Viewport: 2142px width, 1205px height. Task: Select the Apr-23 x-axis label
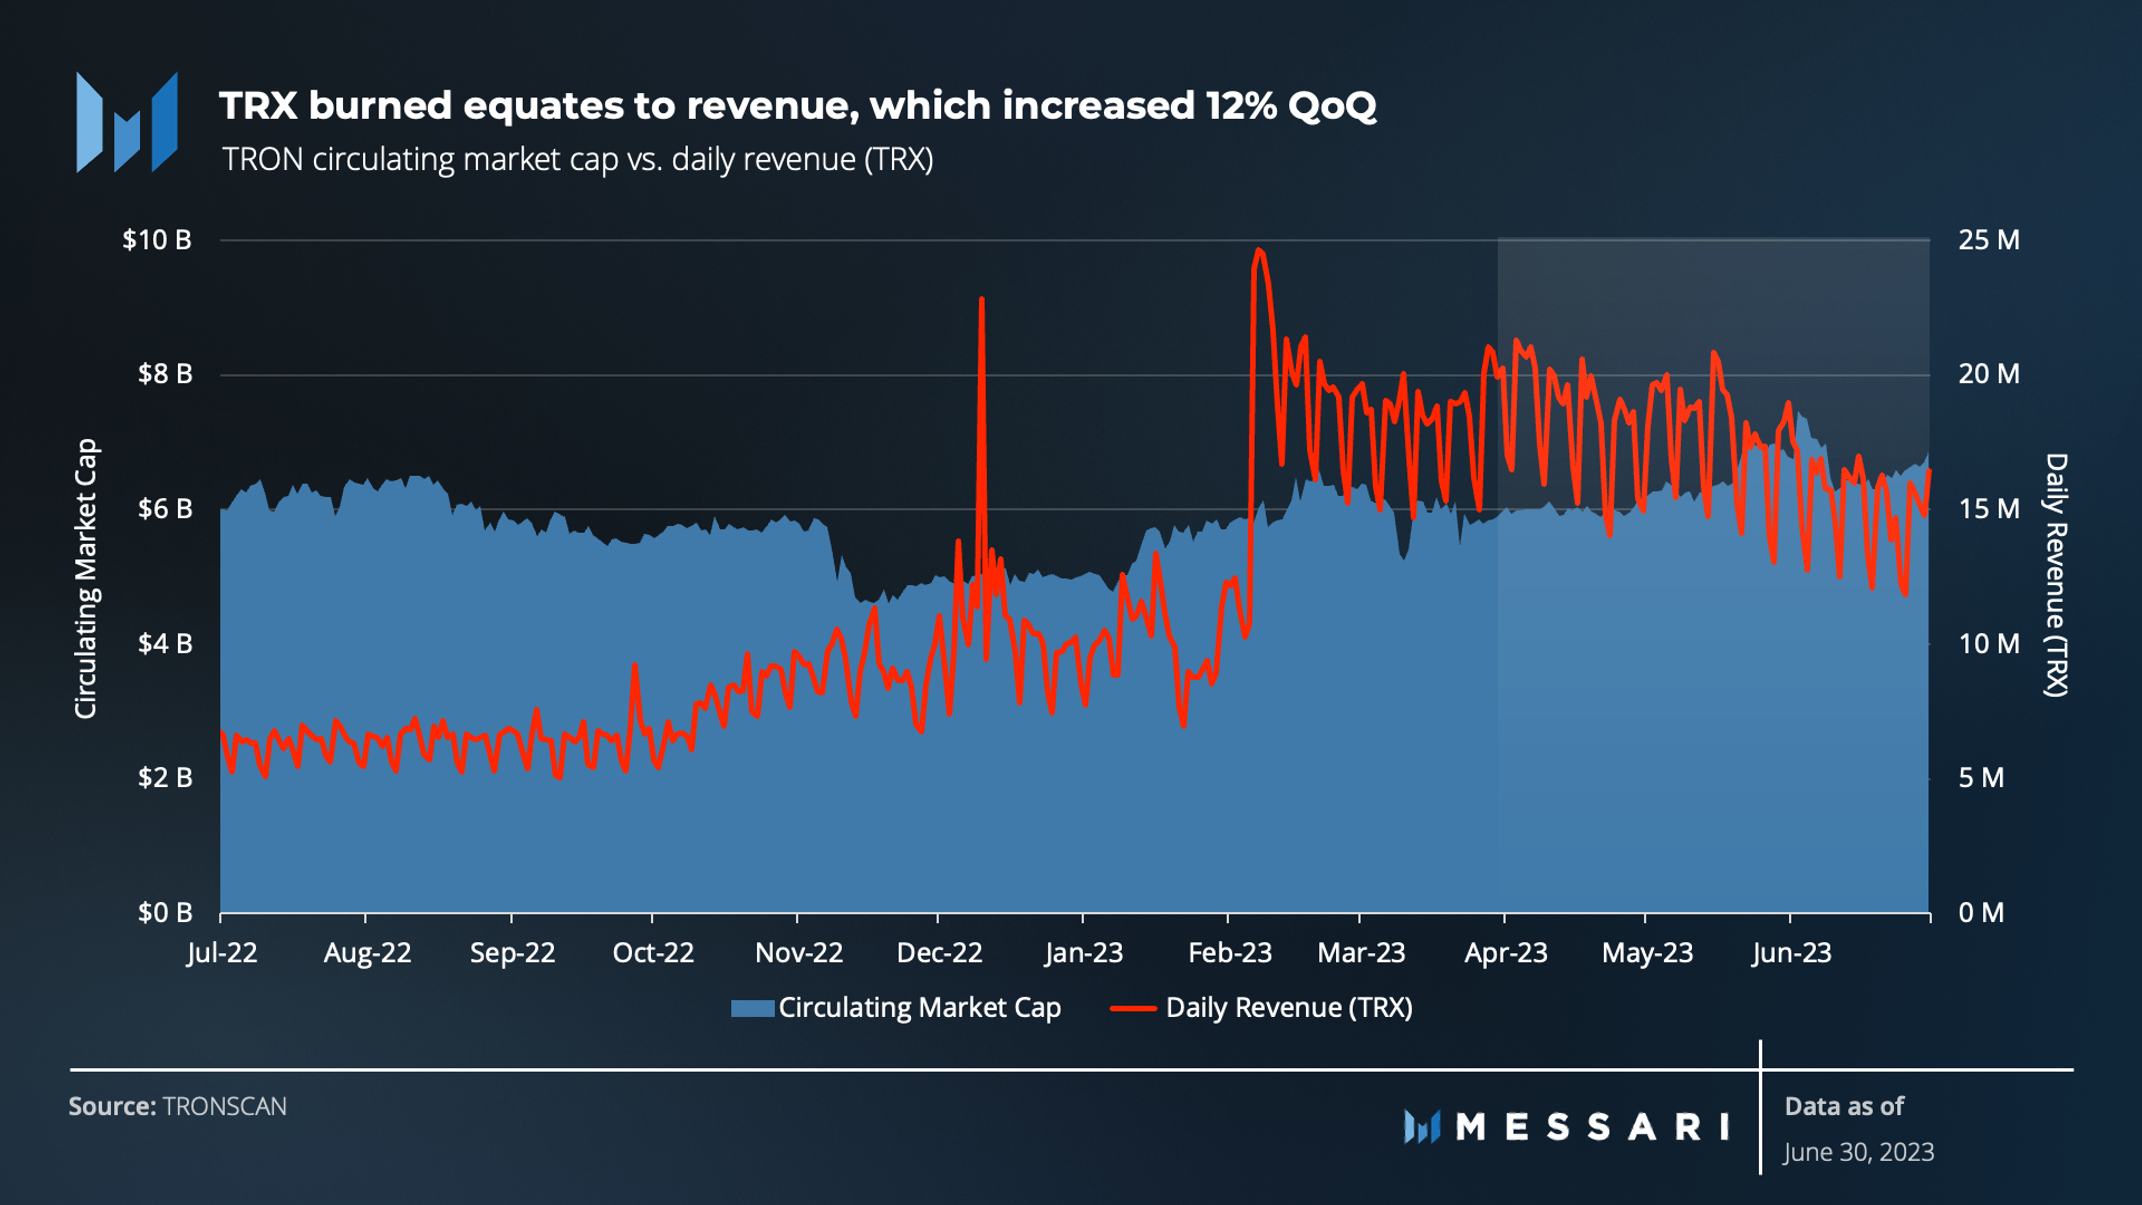1505,952
